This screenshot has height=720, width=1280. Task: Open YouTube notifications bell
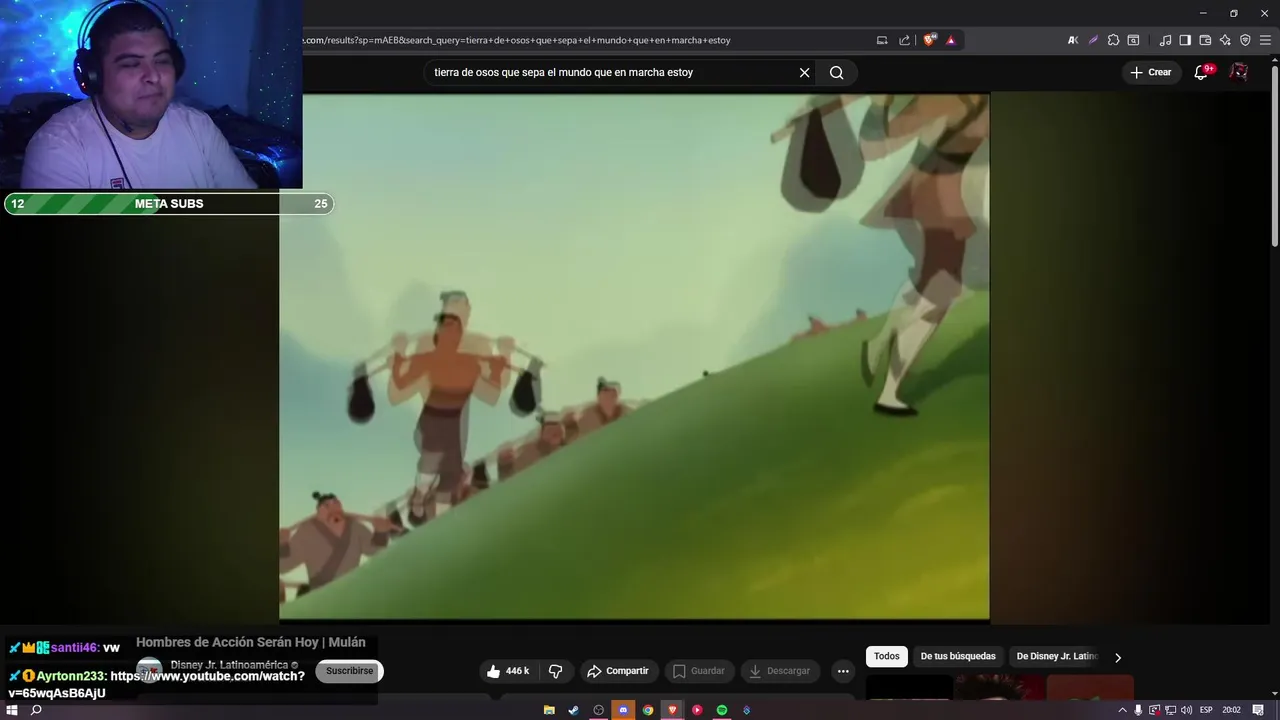pos(1202,72)
